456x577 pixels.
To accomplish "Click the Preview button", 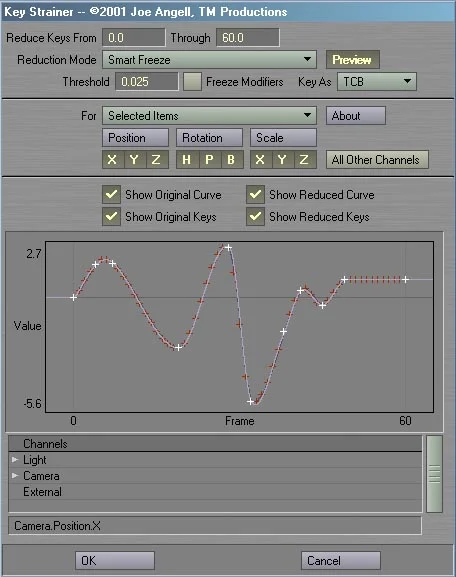I will pos(352,60).
